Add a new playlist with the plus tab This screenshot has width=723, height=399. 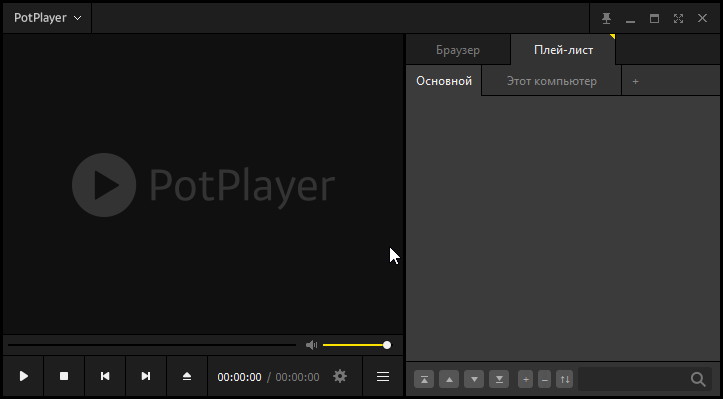(635, 81)
